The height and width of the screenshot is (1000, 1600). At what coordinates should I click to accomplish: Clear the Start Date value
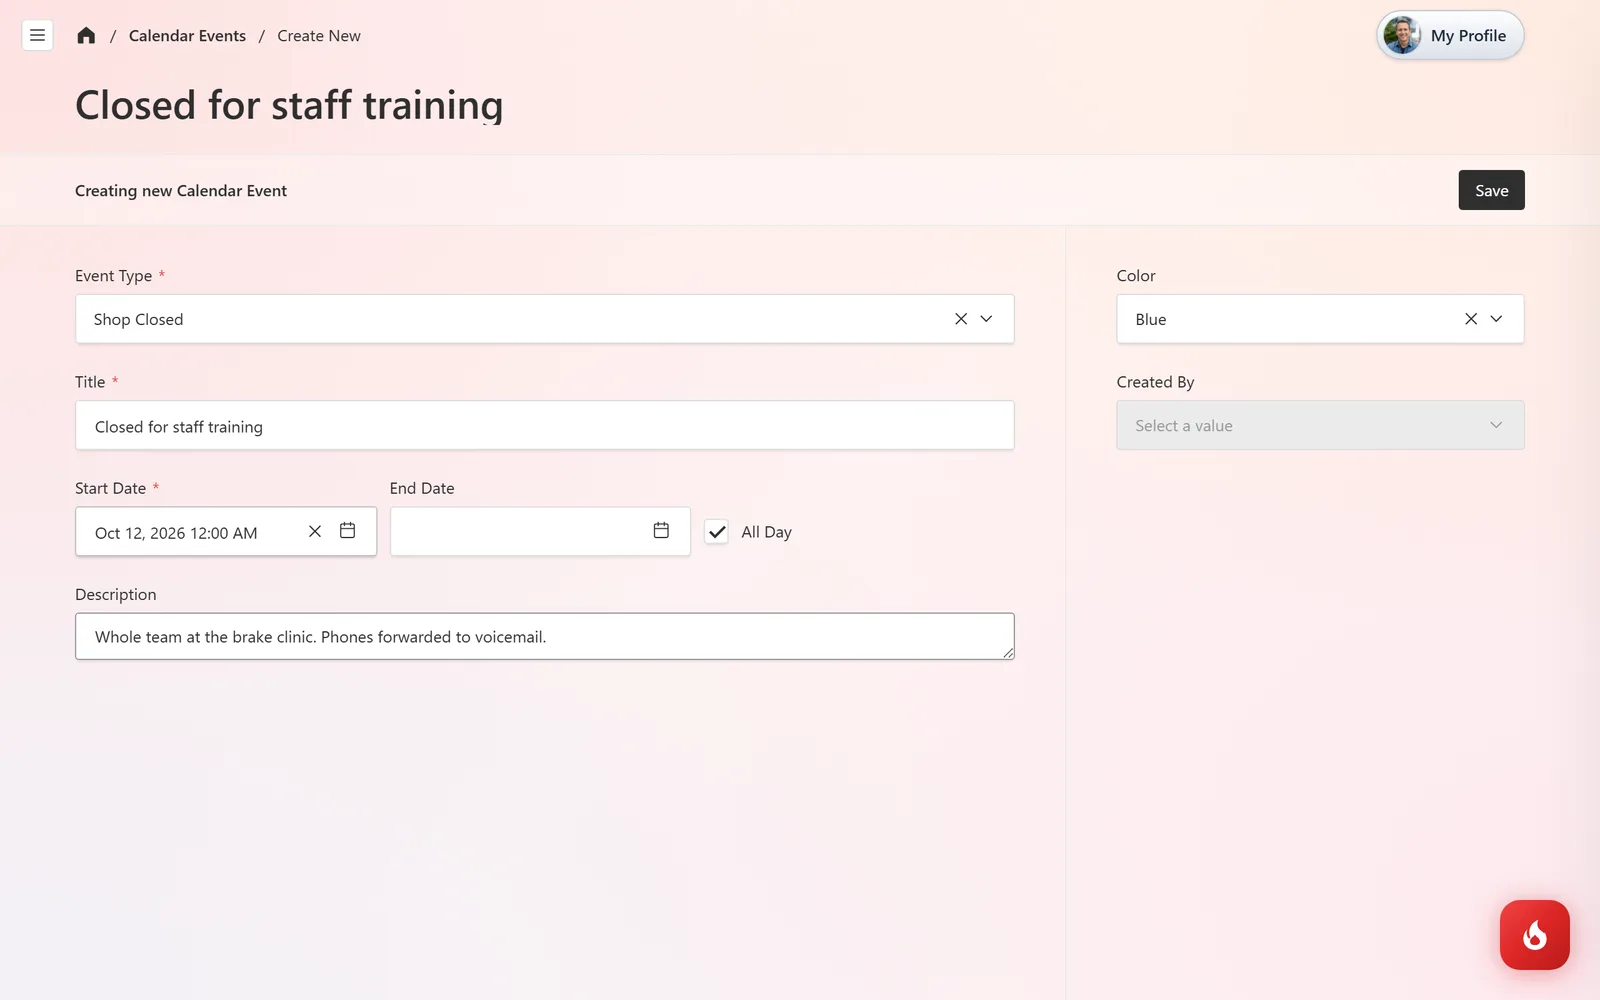click(x=315, y=531)
